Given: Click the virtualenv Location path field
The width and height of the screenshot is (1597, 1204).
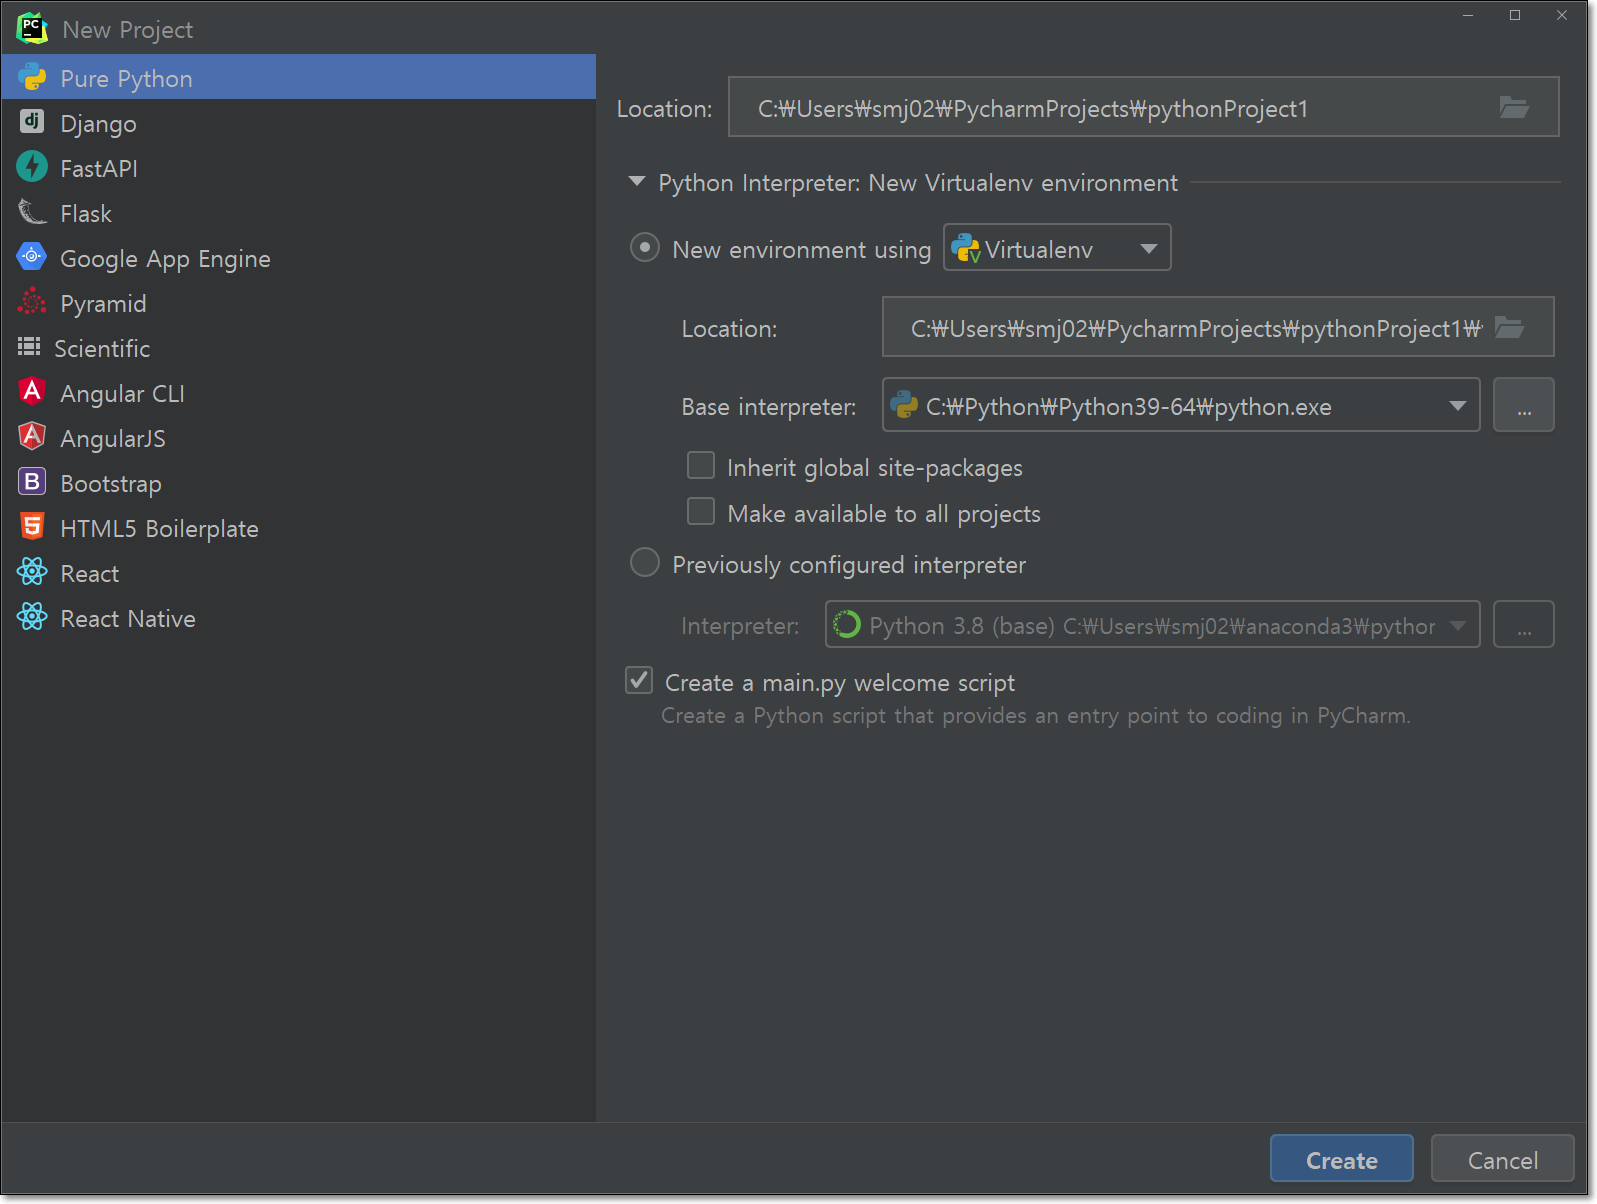Looking at the screenshot, I should click(1218, 327).
